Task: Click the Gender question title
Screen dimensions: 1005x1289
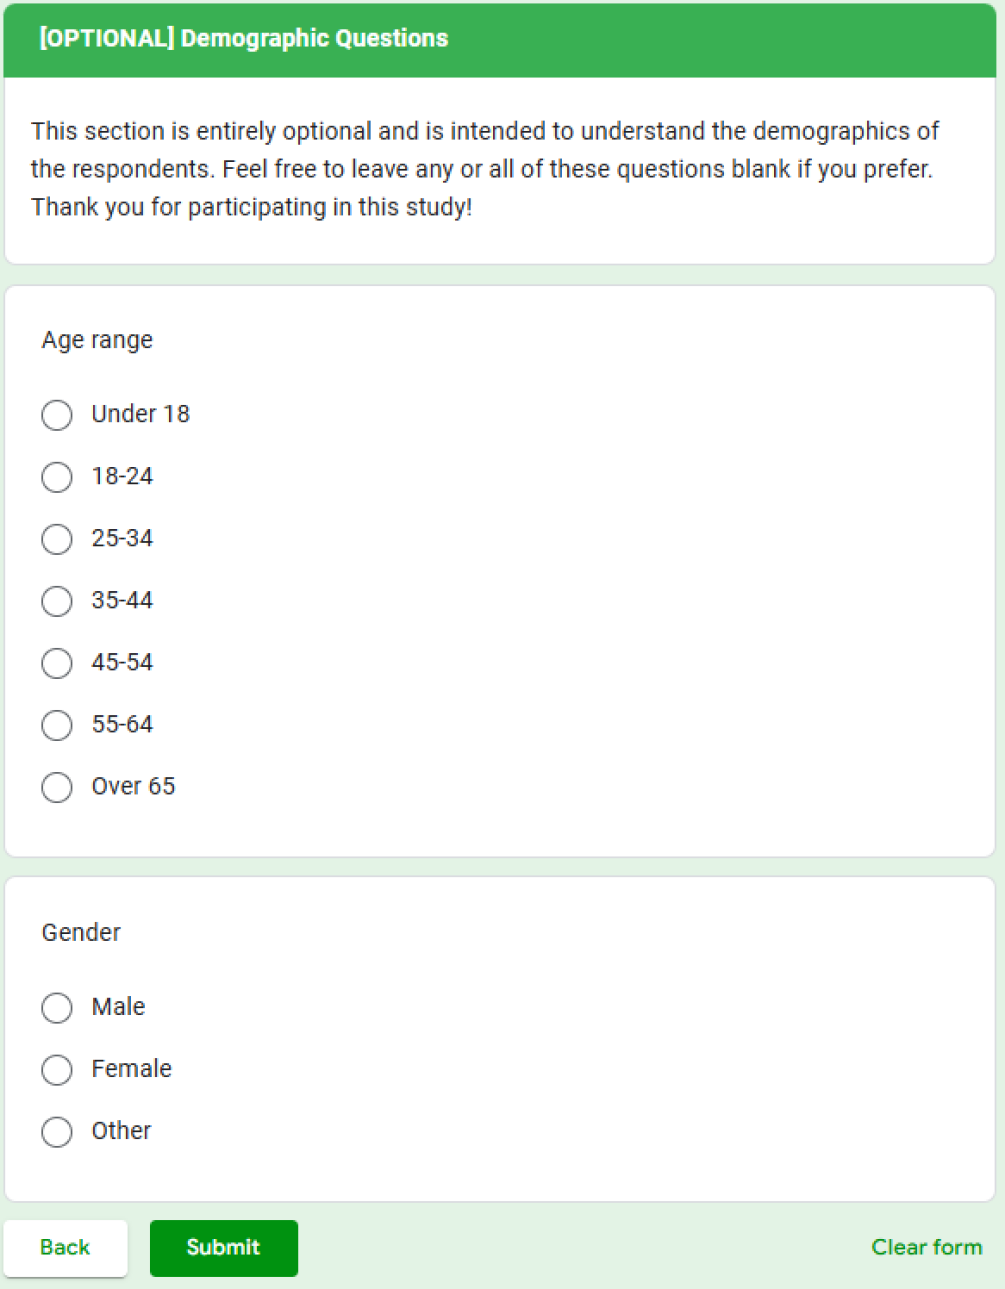Action: (x=81, y=933)
